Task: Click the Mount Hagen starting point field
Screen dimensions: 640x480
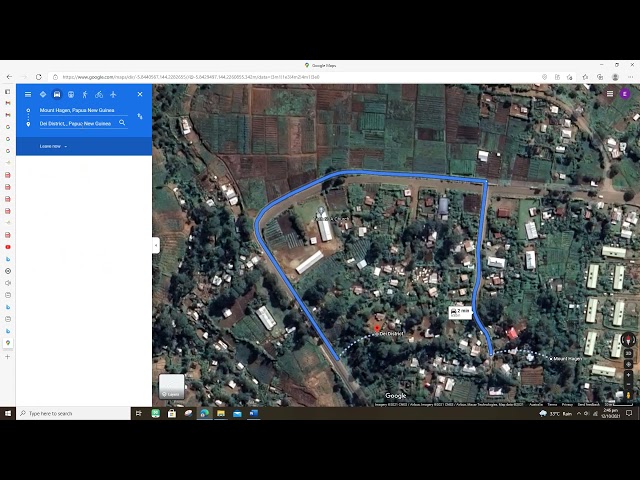Action: 83,110
